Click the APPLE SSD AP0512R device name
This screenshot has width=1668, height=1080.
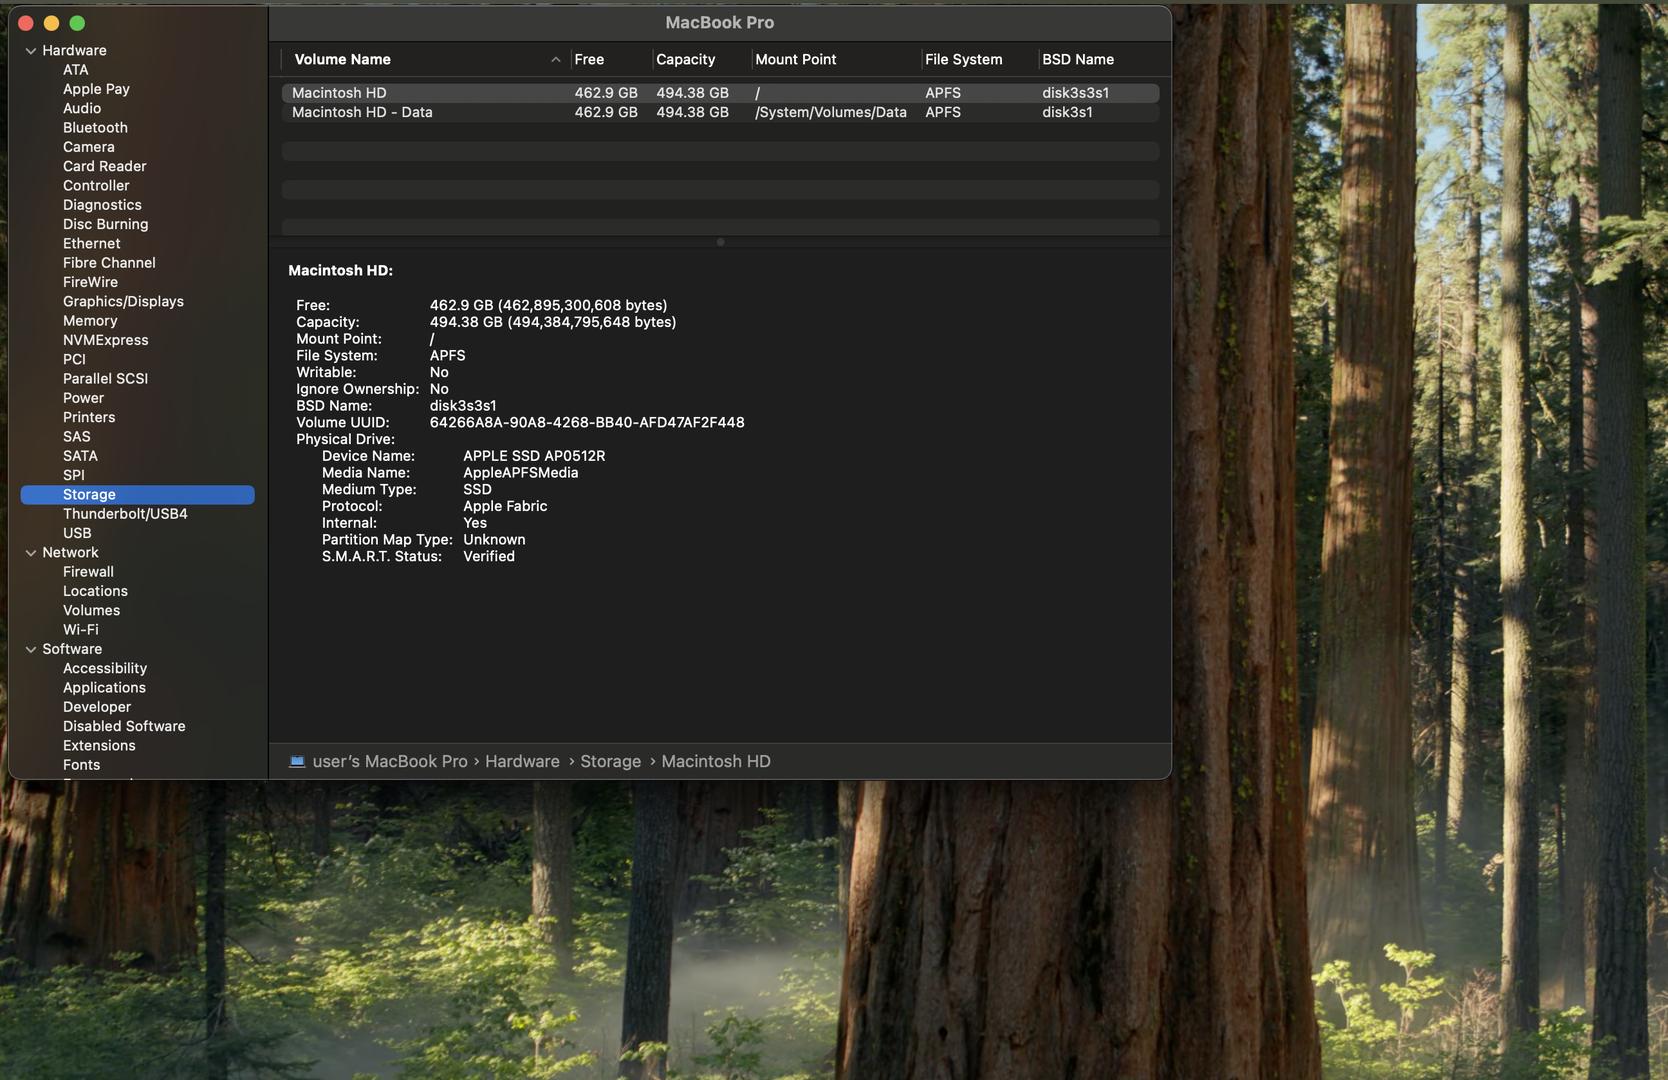click(x=534, y=456)
